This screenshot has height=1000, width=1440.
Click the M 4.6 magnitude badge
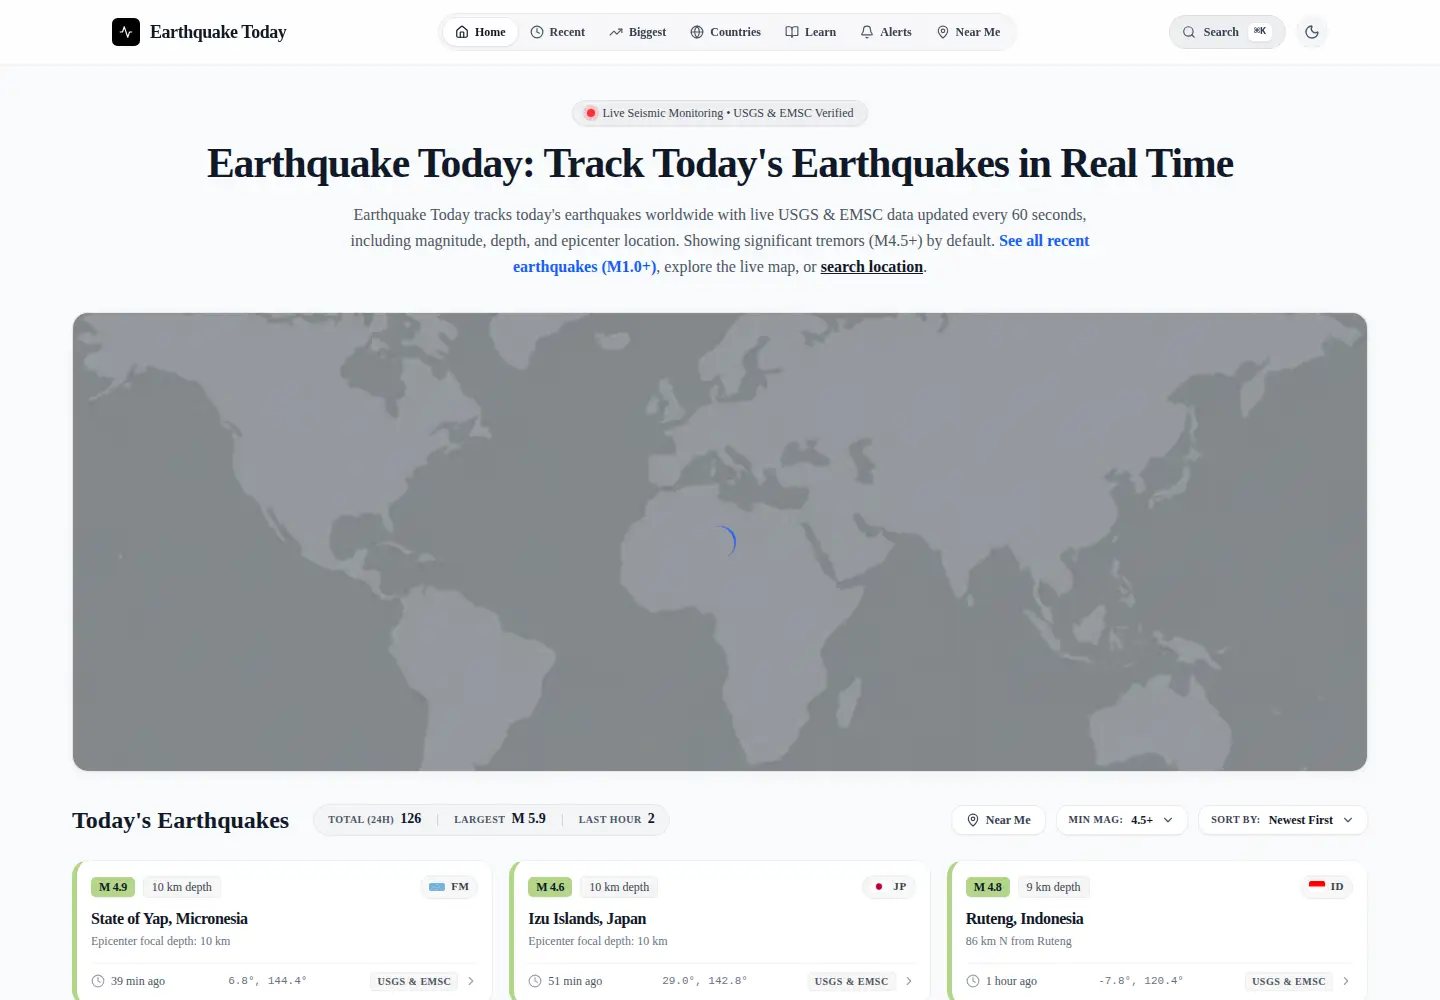pyautogui.click(x=550, y=887)
